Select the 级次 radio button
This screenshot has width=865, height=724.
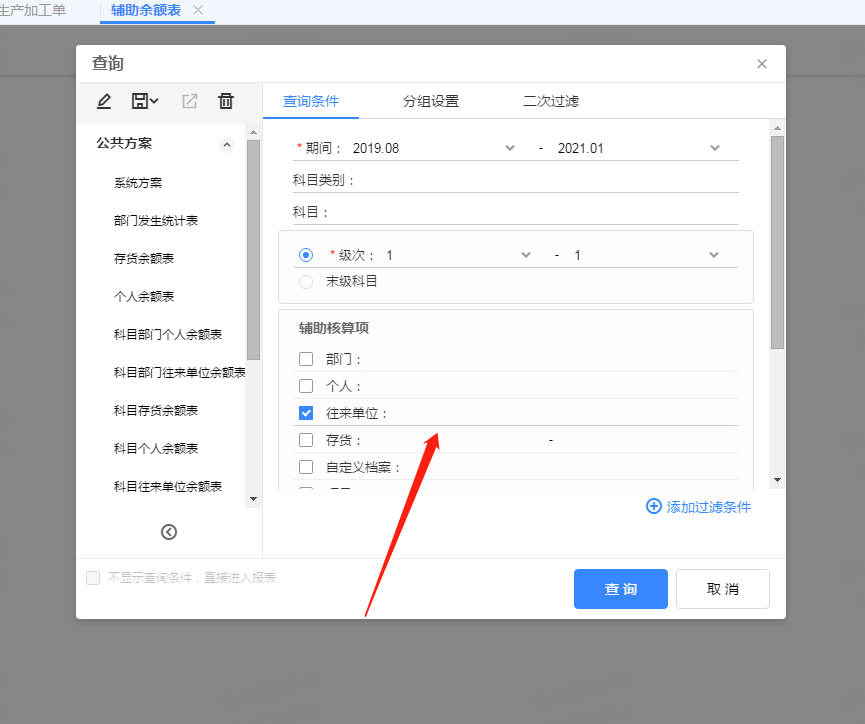coord(306,255)
